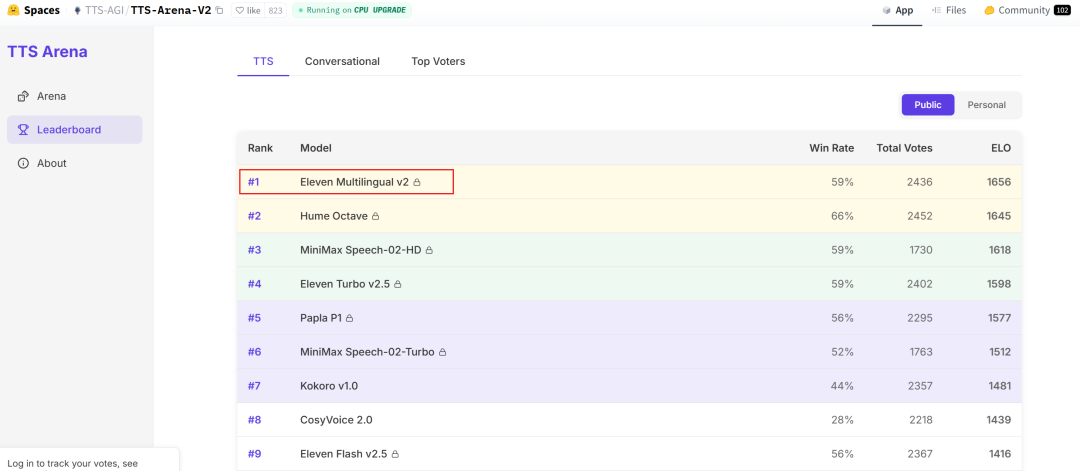Click the About info icon
This screenshot has height=471, width=1080.
click(x=23, y=163)
